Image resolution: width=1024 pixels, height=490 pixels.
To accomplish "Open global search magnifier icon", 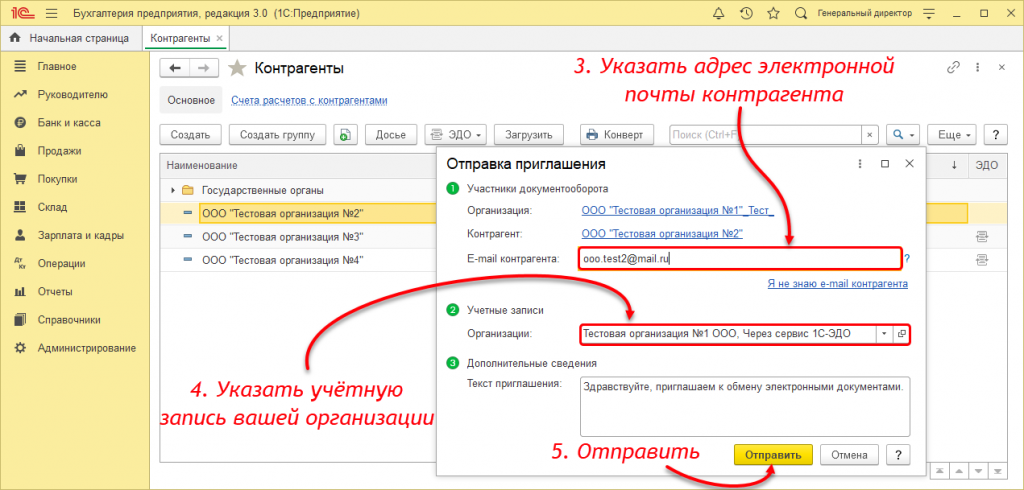I will click(x=801, y=13).
